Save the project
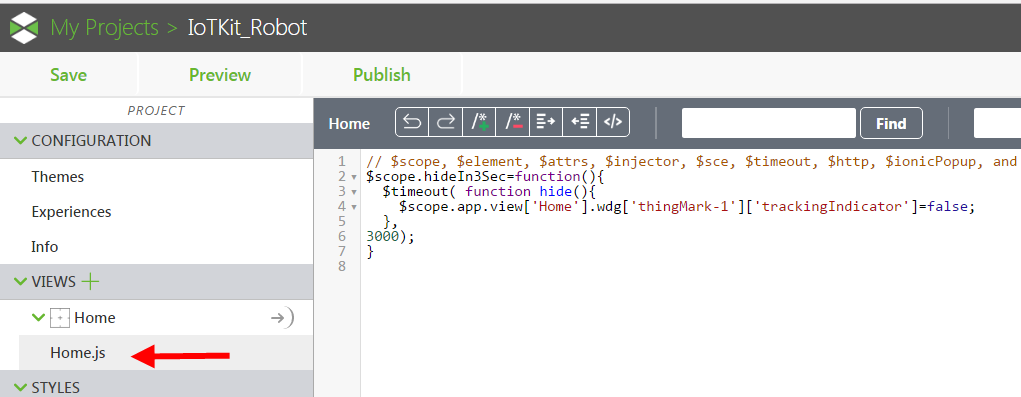 coord(68,75)
